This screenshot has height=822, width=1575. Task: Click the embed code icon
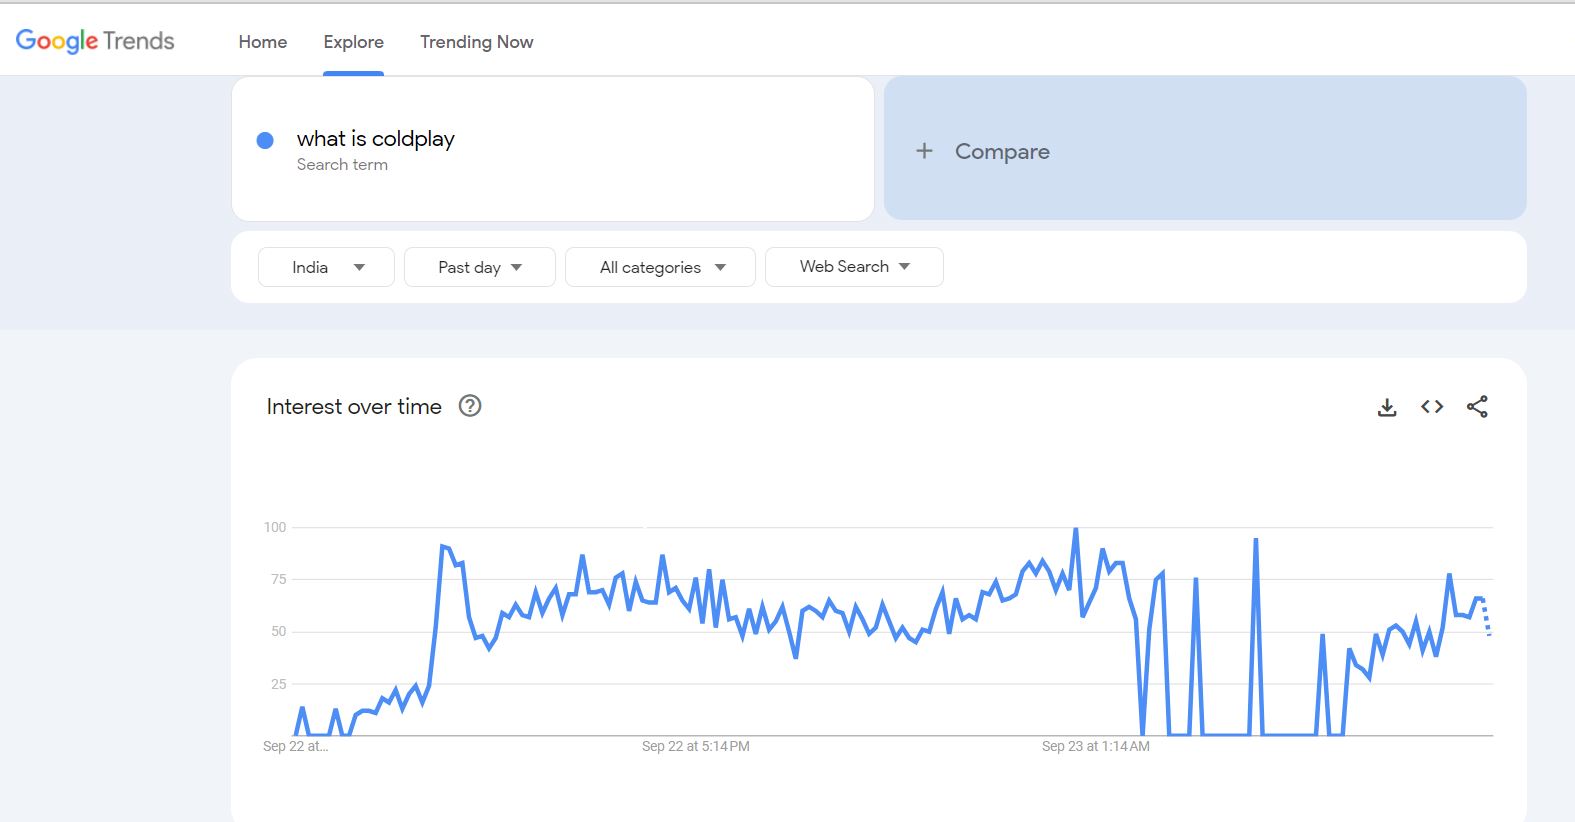click(1432, 407)
